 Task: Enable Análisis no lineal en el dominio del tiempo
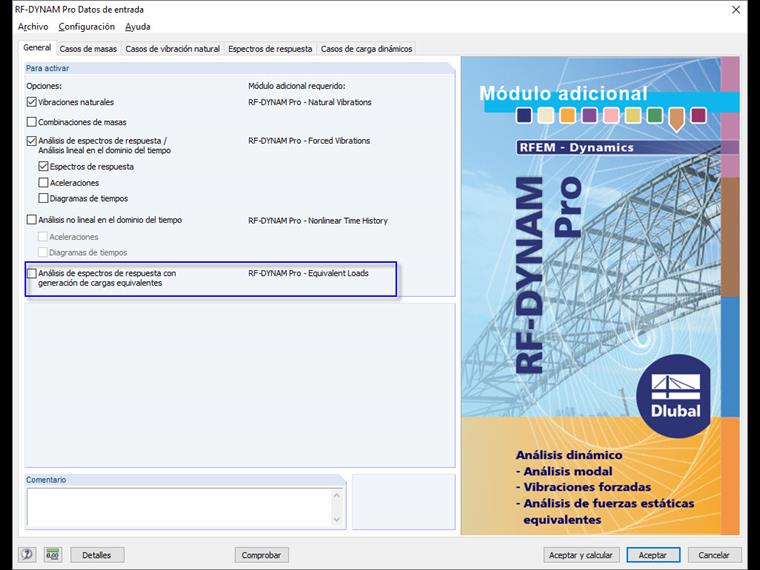(x=32, y=220)
